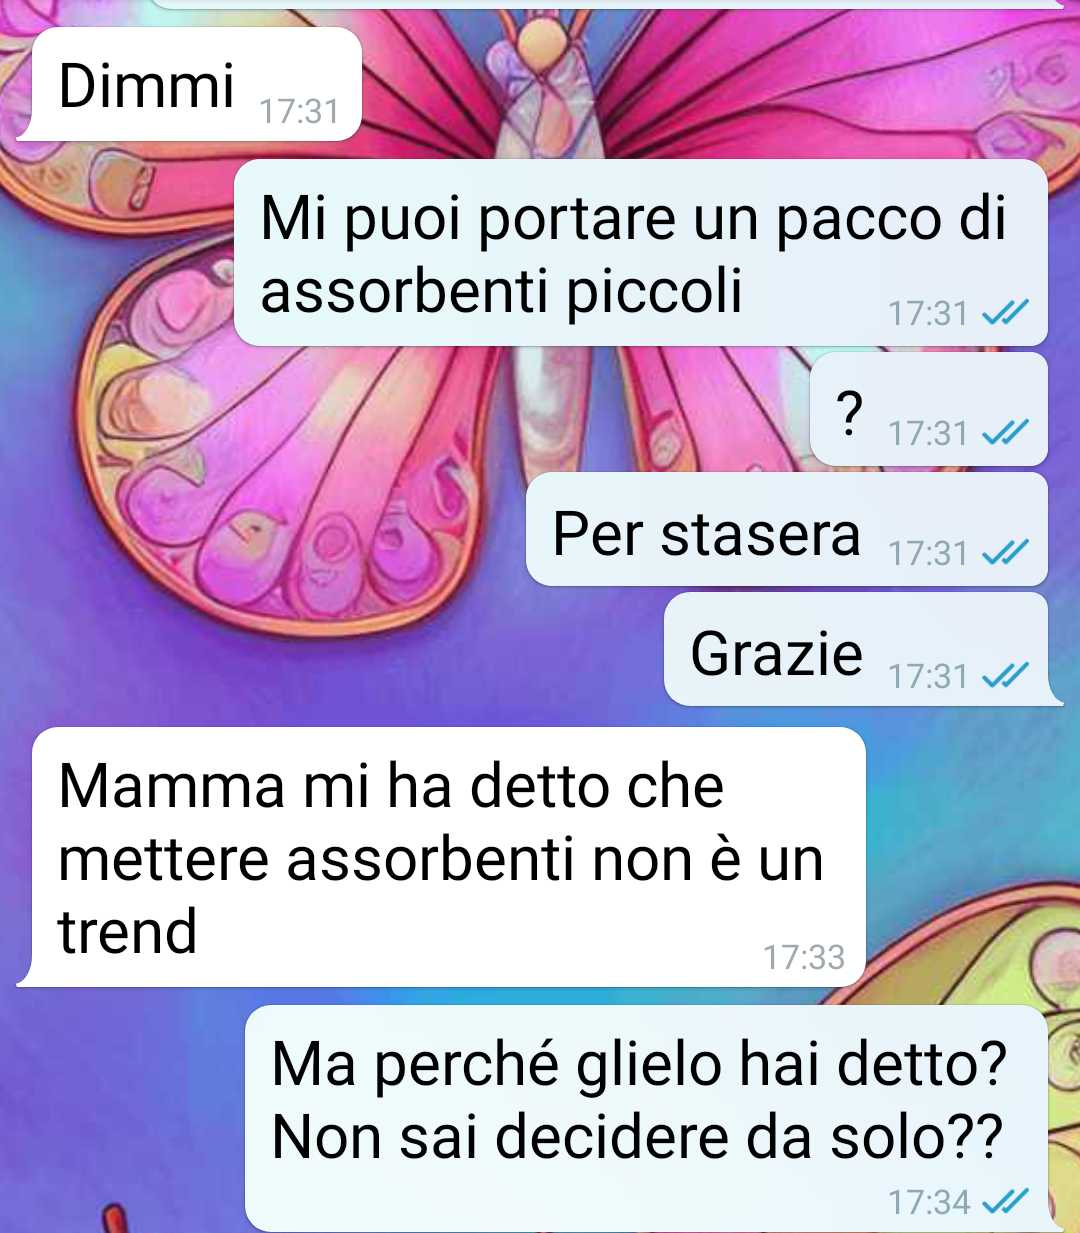Tap the blue double-check beside the "?" message
This screenshot has width=1080, height=1233.
coord(1005,433)
